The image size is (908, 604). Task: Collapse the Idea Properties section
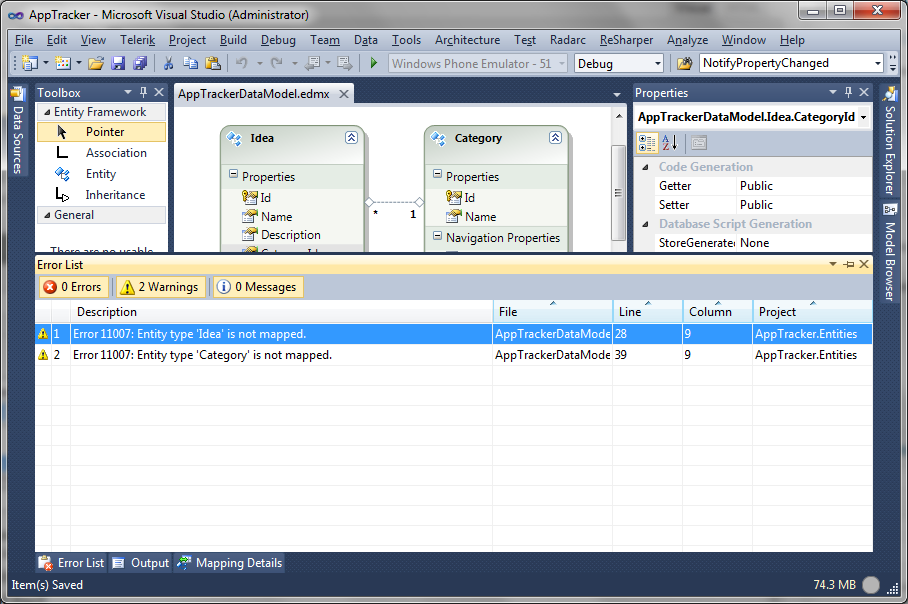[233, 174]
